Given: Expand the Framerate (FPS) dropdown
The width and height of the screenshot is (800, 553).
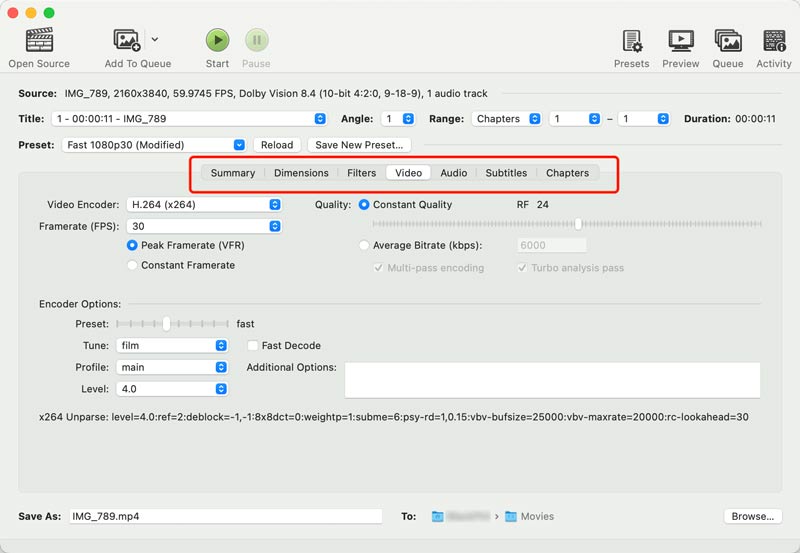Looking at the screenshot, I should coord(204,226).
